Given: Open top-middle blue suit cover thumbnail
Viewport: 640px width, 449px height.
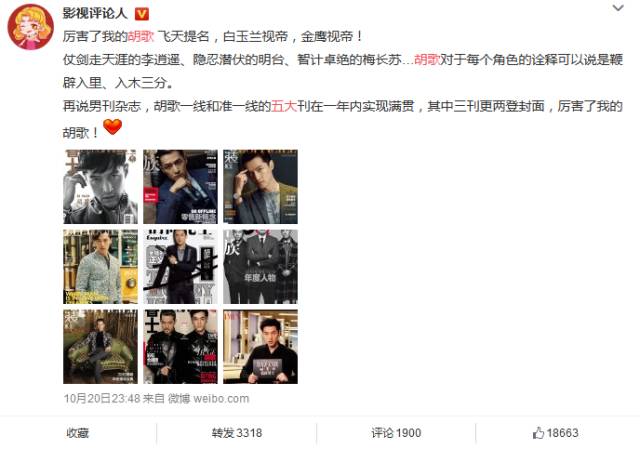Looking at the screenshot, I should point(180,187).
